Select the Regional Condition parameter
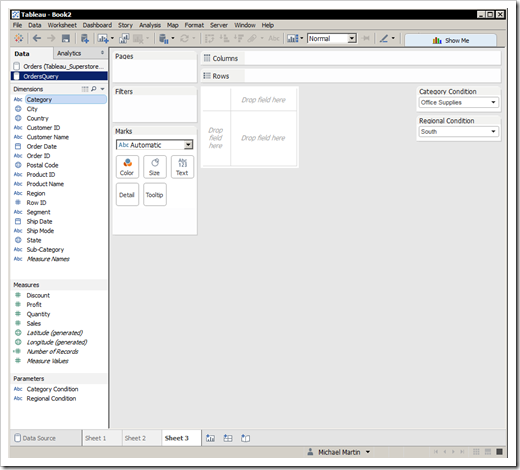 tap(51, 398)
